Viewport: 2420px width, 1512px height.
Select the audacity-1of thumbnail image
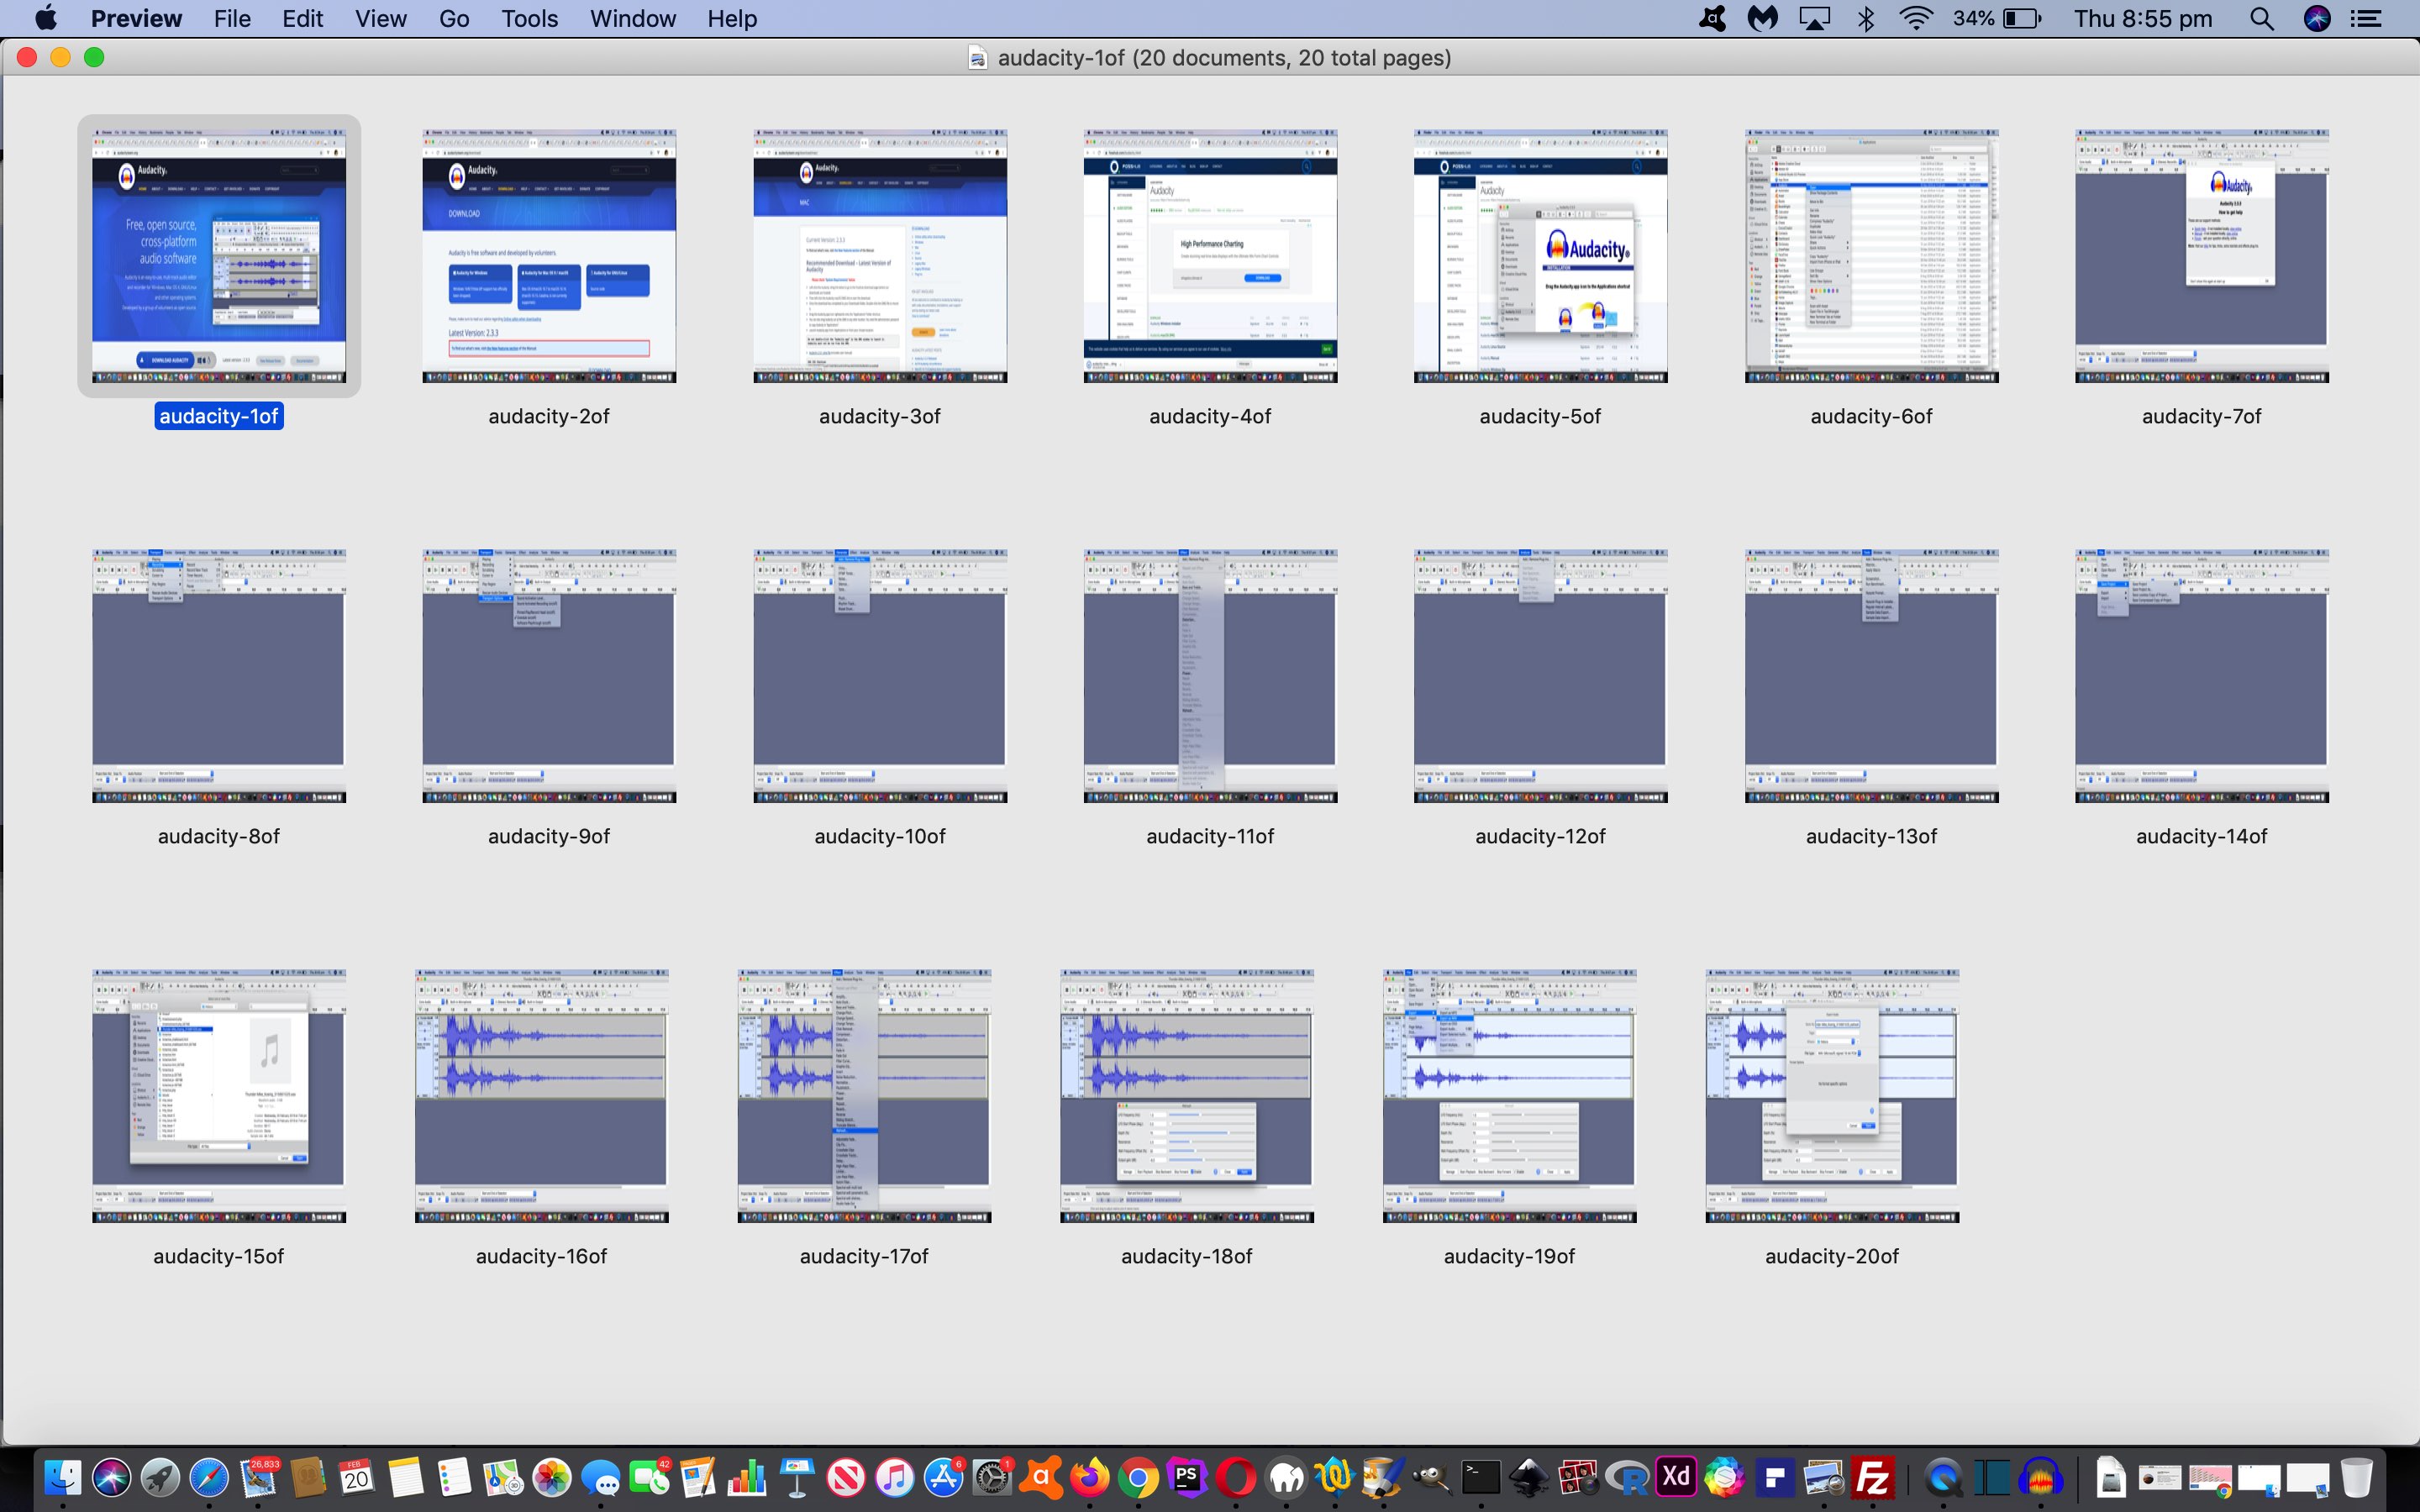pos(219,256)
